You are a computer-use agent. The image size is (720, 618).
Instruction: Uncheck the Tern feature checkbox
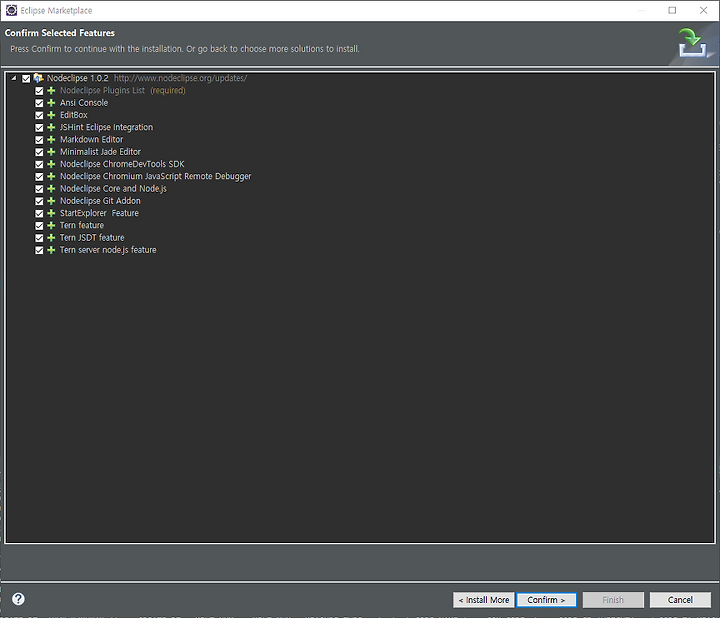click(39, 226)
